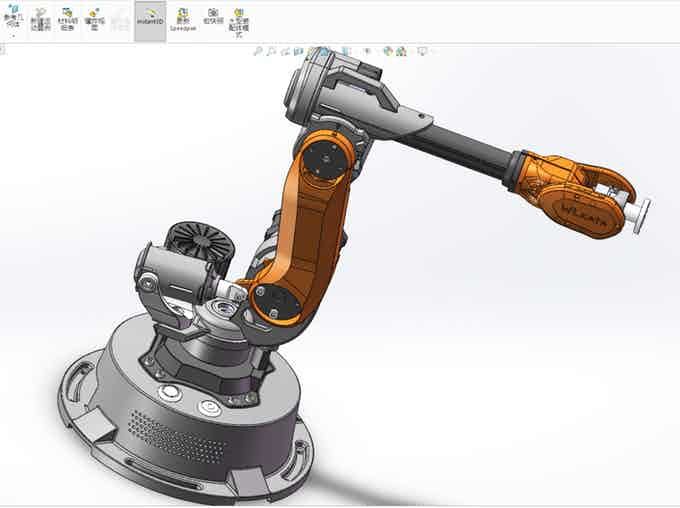This screenshot has width=680, height=508.
Task: Click the Apply Scene icon
Action: 401,51
